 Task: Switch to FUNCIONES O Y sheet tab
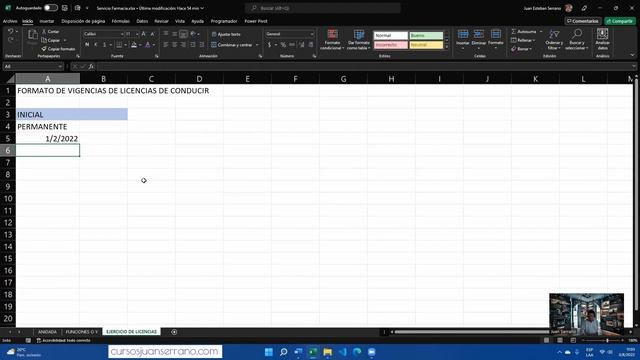click(82, 332)
